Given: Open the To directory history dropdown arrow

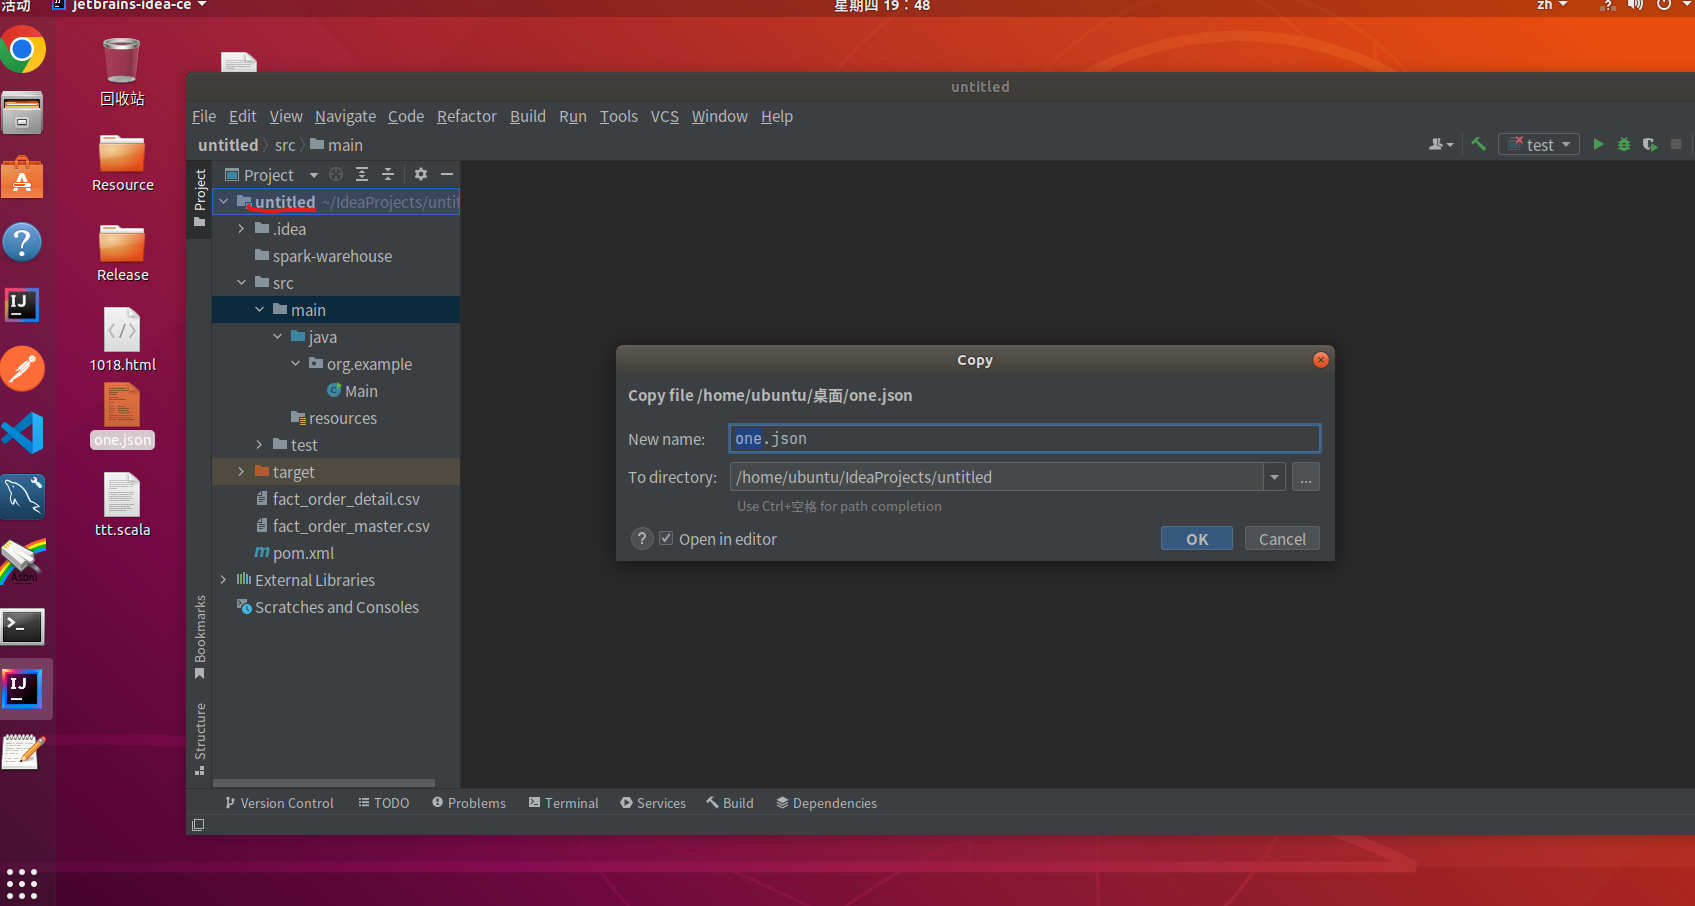Looking at the screenshot, I should click(x=1274, y=477).
